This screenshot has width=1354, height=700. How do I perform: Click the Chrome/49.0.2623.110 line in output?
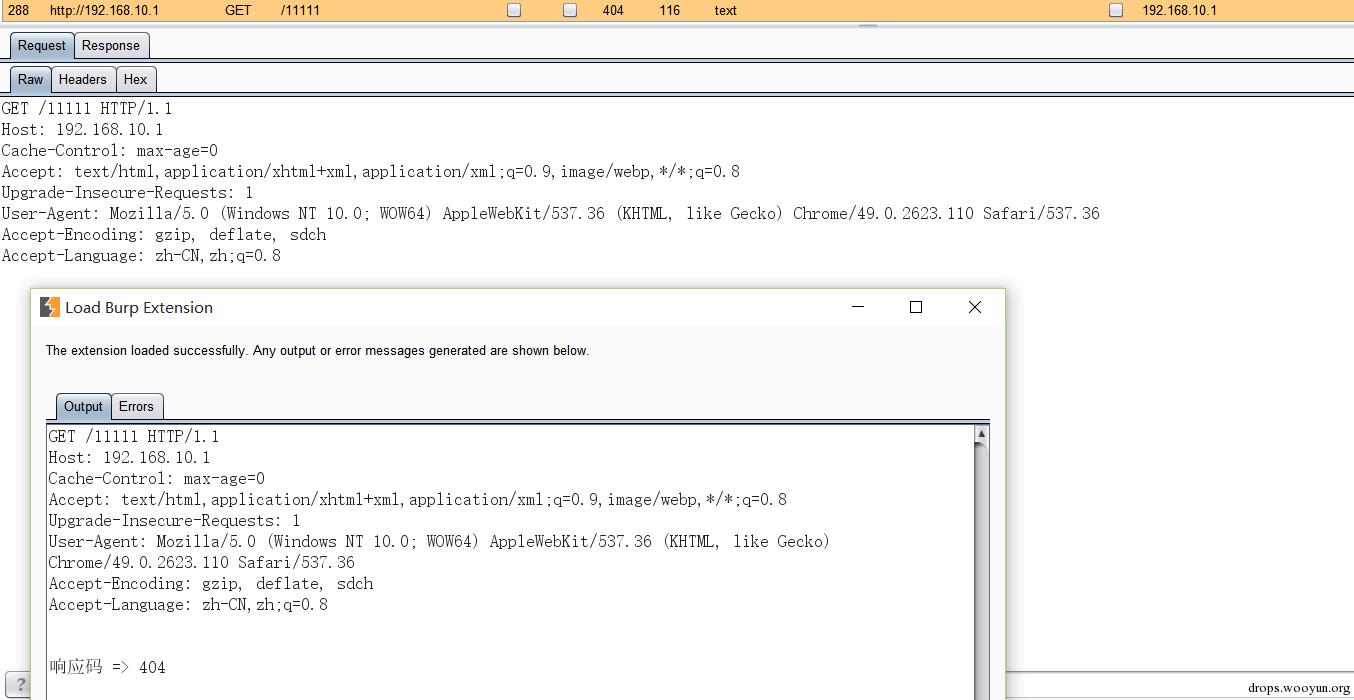pyautogui.click(x=201, y=562)
